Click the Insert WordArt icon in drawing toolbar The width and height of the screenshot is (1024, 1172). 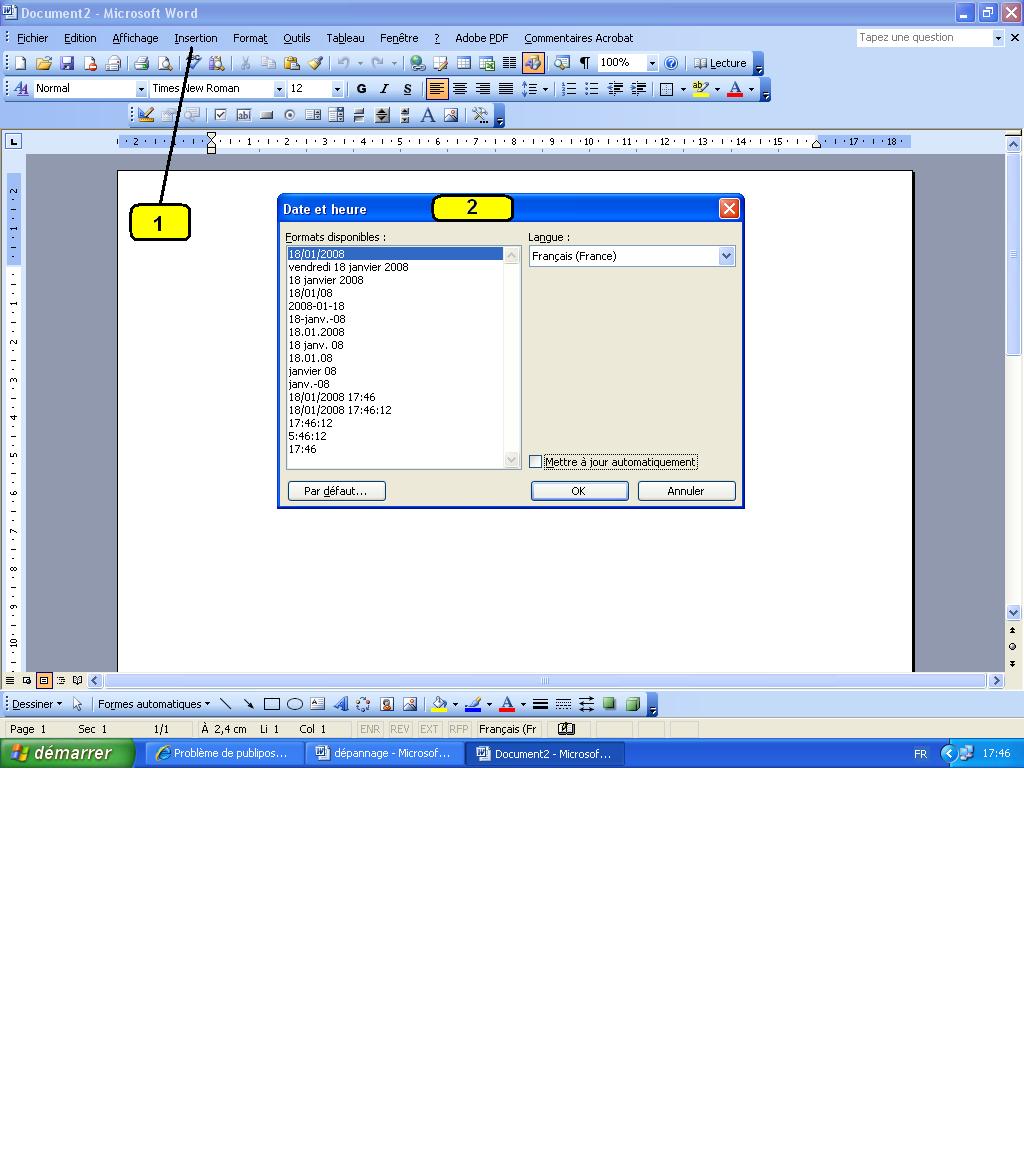[340, 704]
